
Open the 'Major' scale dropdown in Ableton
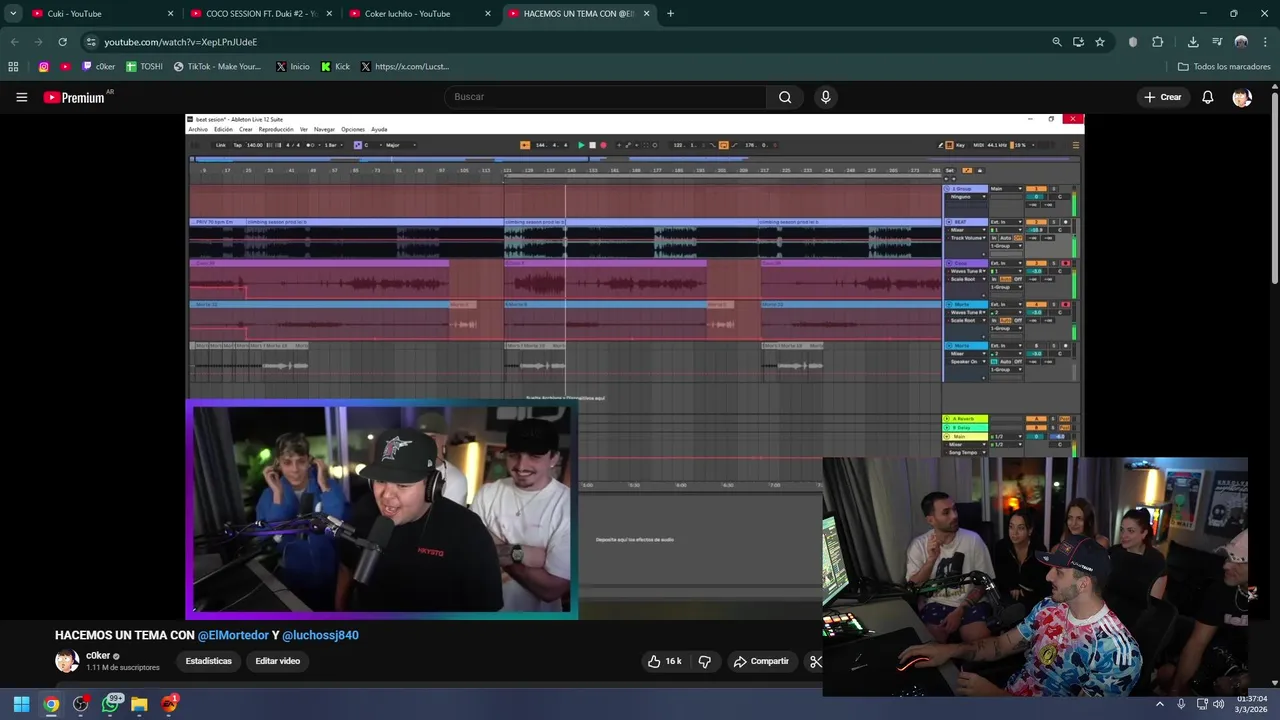[400, 145]
